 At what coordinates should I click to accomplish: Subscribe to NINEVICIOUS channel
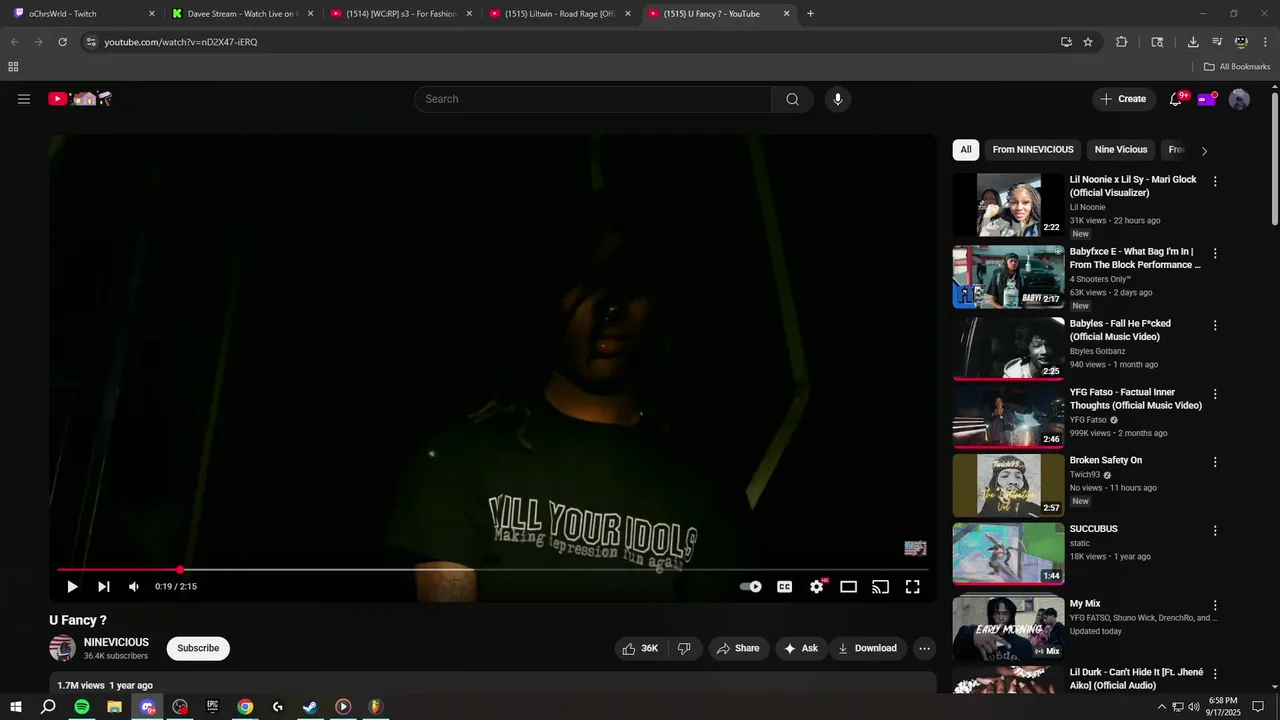(x=198, y=648)
